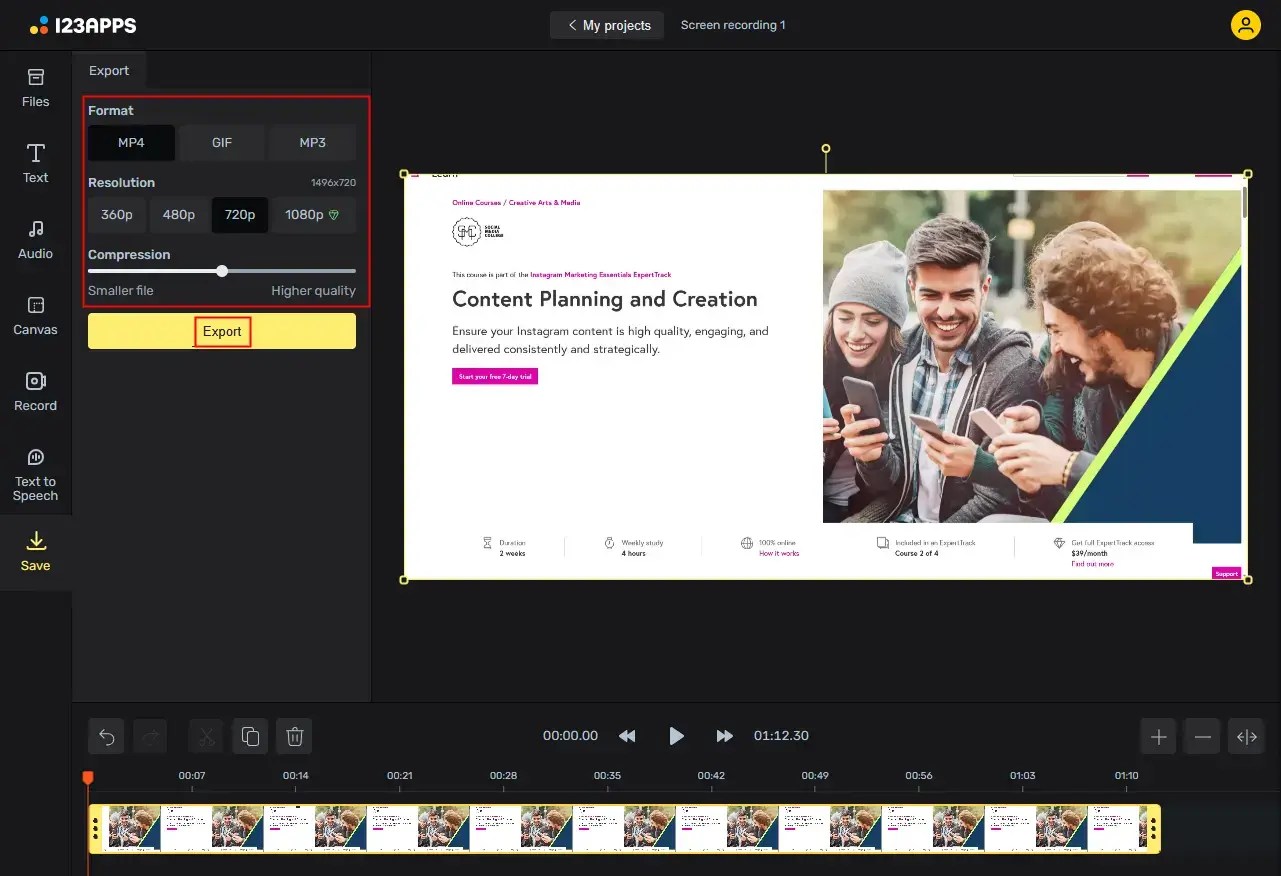Open the Canvas settings panel

coord(35,315)
